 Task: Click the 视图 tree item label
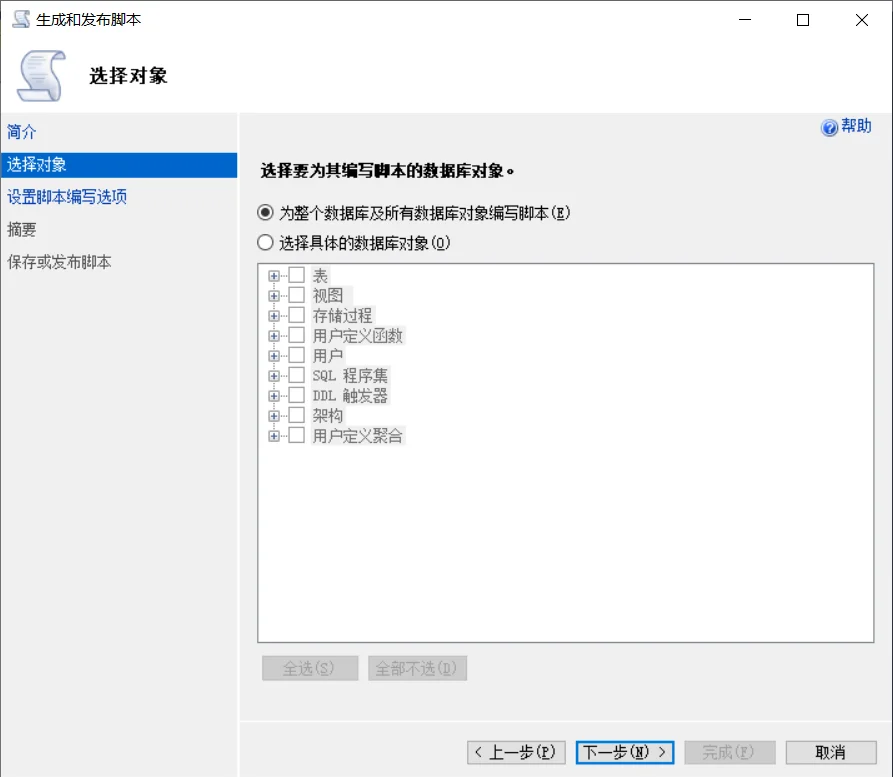(328, 296)
